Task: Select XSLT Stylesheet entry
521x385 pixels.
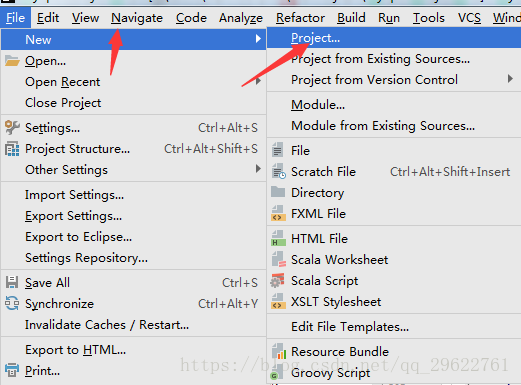Action: (394, 302)
